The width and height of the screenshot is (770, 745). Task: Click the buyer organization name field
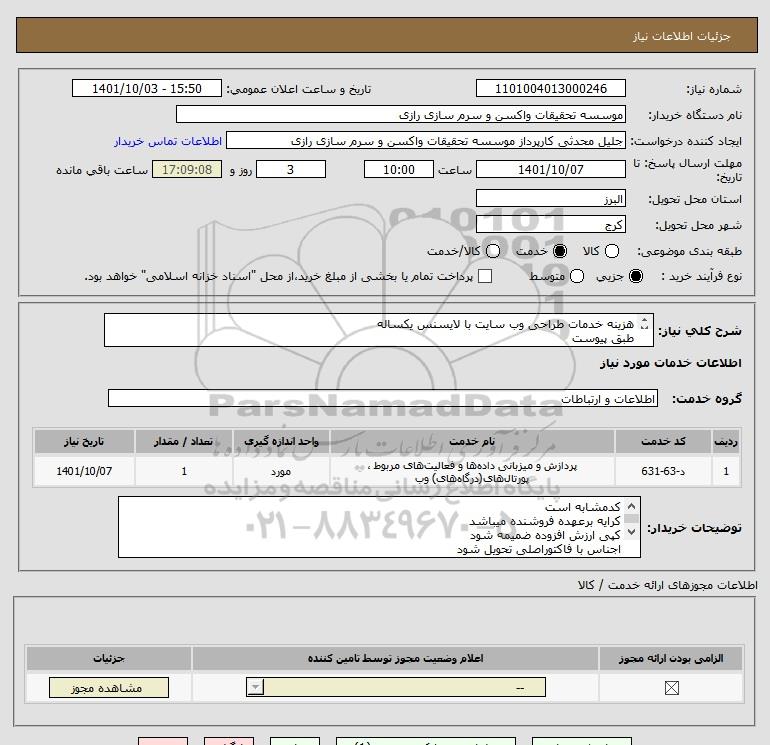[x=401, y=114]
